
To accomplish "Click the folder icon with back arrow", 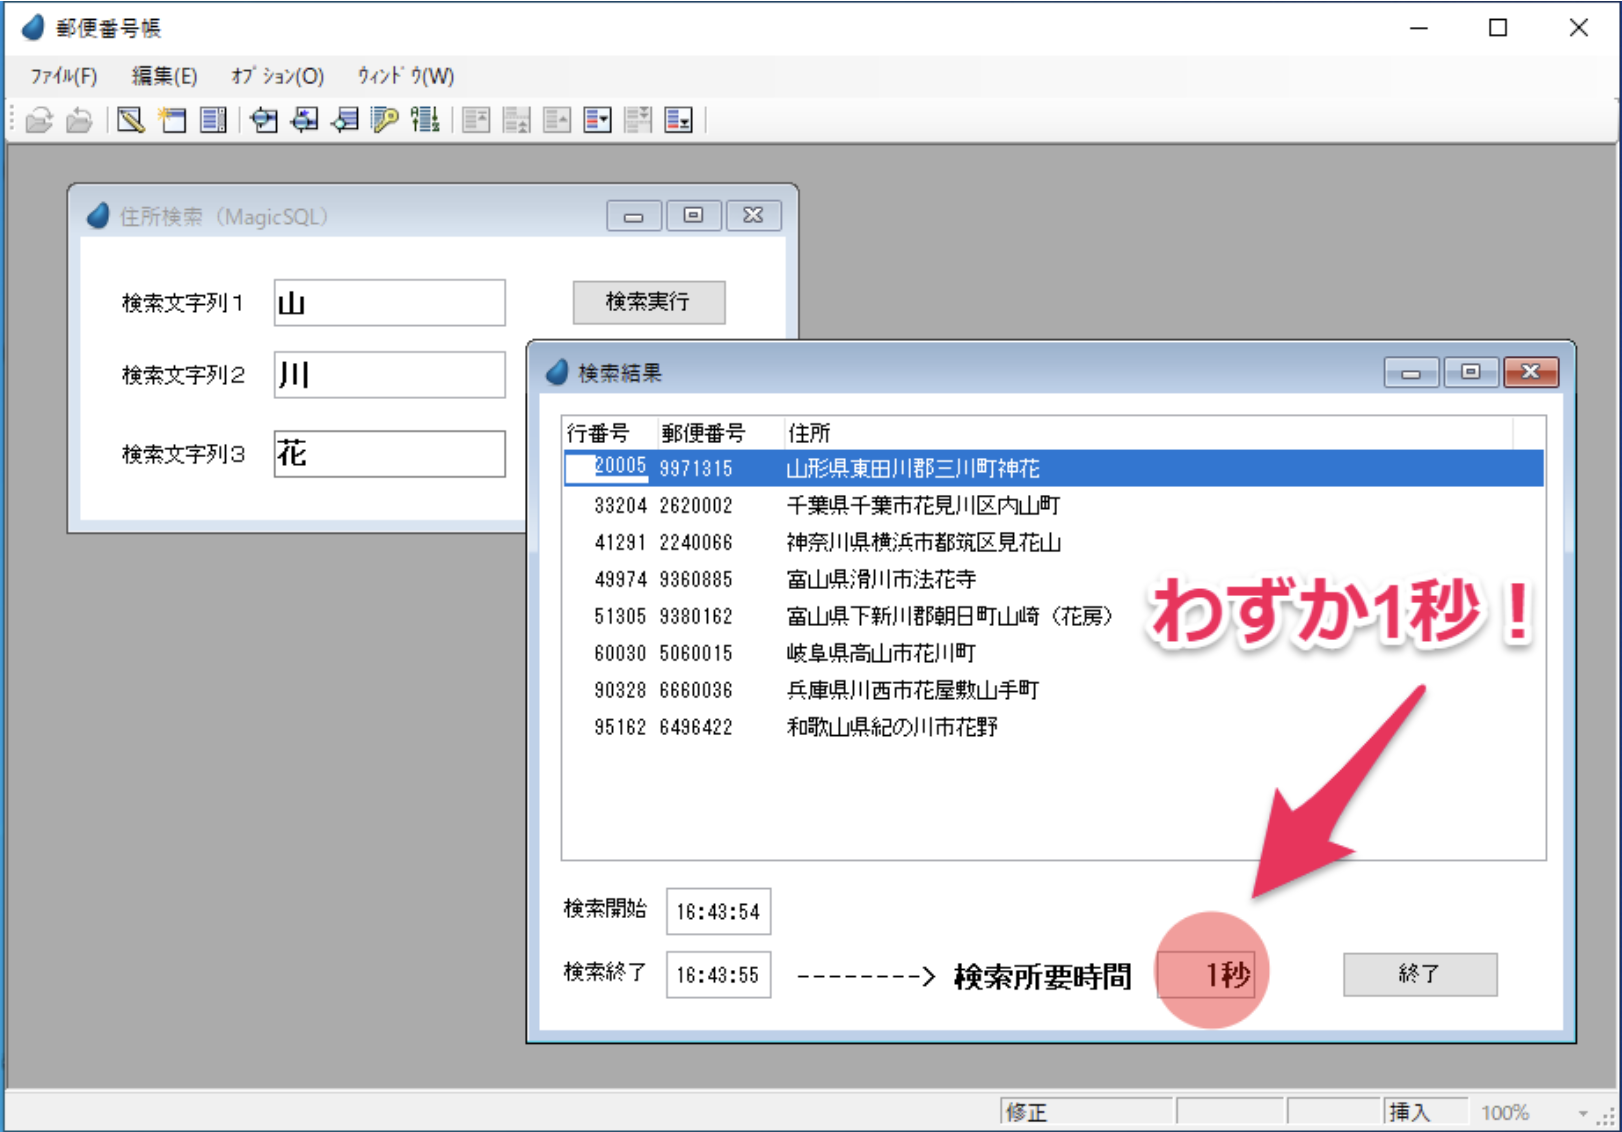I will 79,121.
